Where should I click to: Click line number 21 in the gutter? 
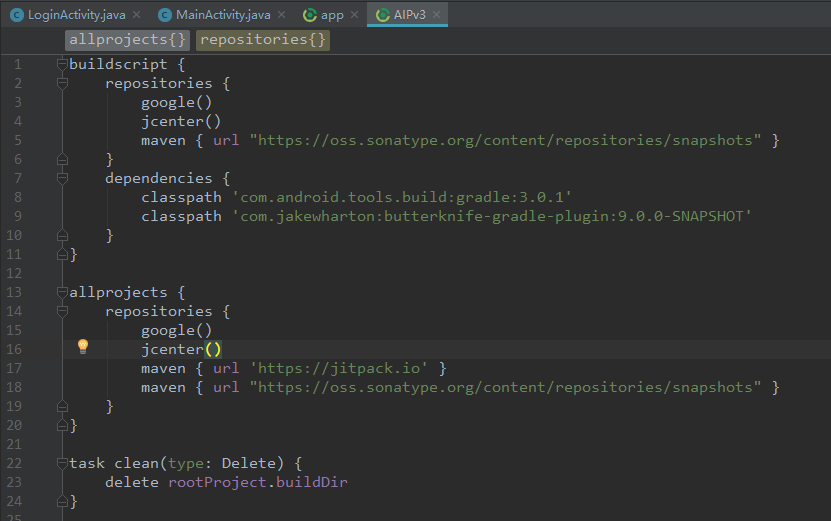tap(14, 444)
